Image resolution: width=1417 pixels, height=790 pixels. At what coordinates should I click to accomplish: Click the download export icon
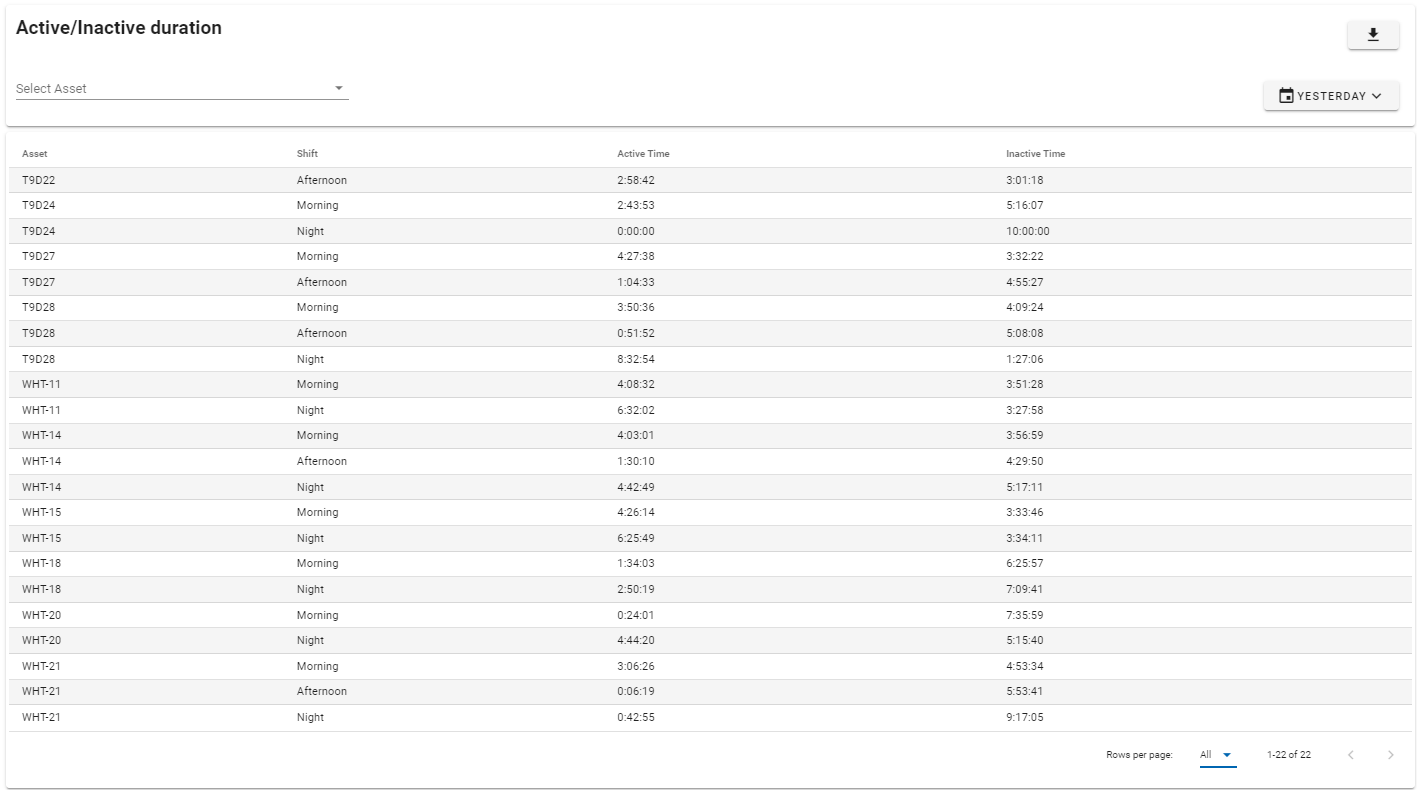1373,35
